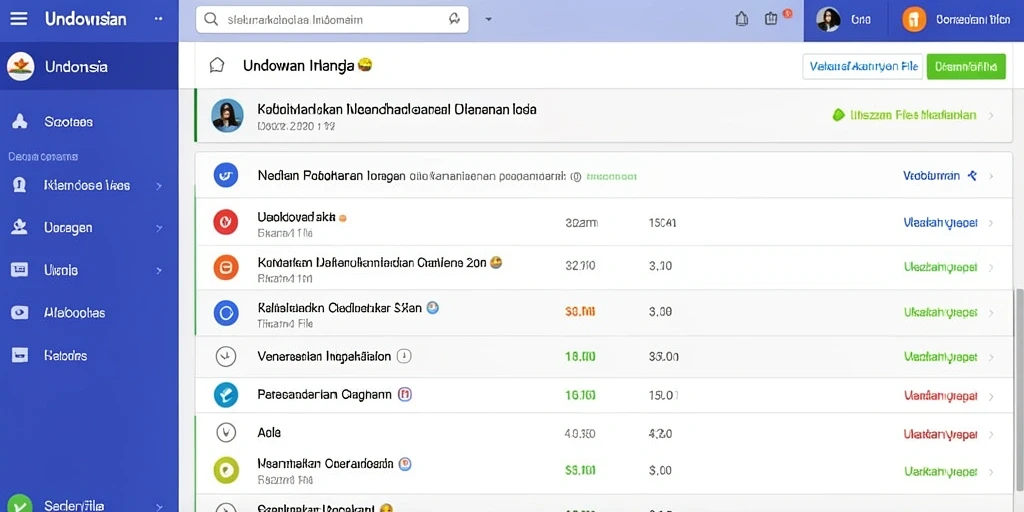Select the orange 38.00 value in Kalaladakn row
Image resolution: width=1024 pixels, height=512 pixels.
click(x=580, y=312)
